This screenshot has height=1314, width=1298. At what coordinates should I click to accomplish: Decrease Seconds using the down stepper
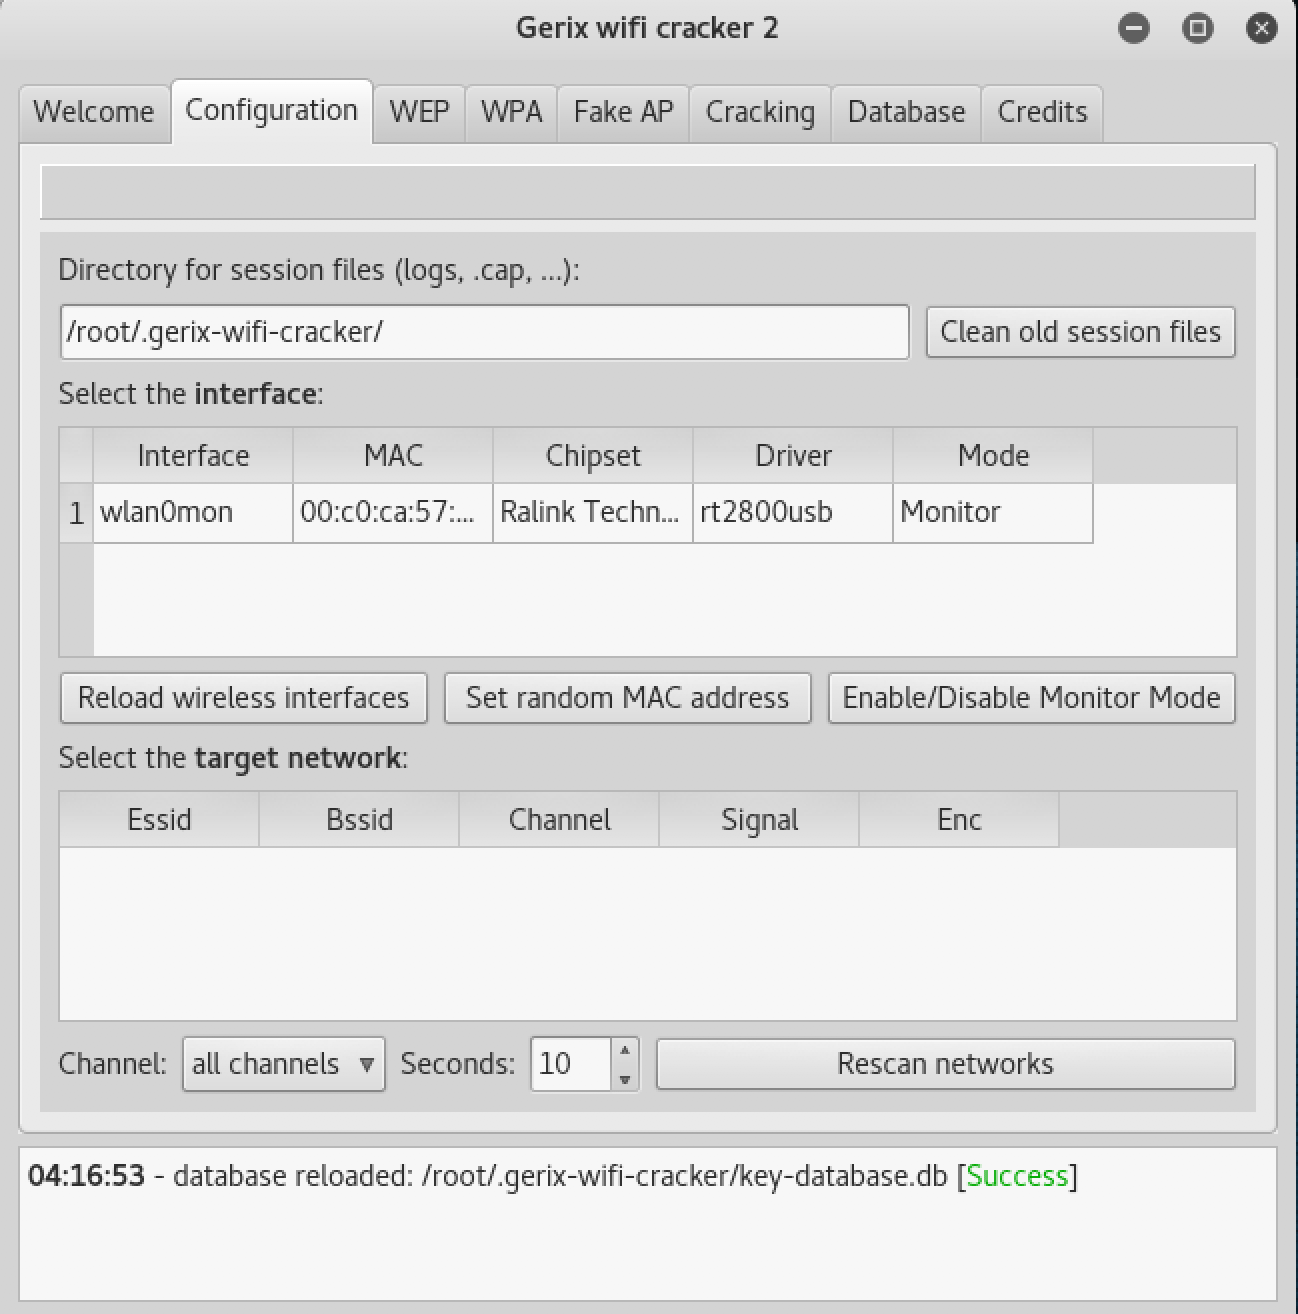coord(625,1078)
